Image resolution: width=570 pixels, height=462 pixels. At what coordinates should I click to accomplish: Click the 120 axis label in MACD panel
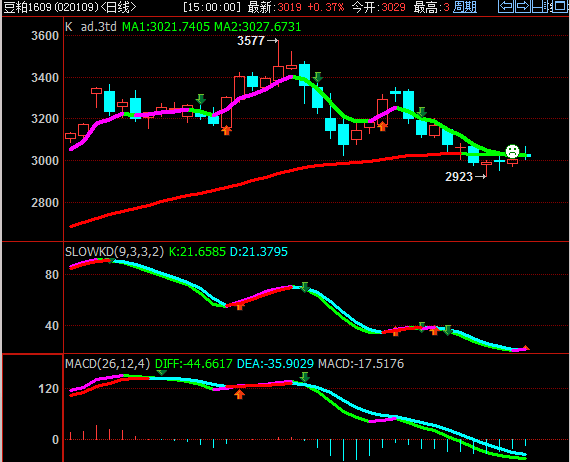point(48,389)
